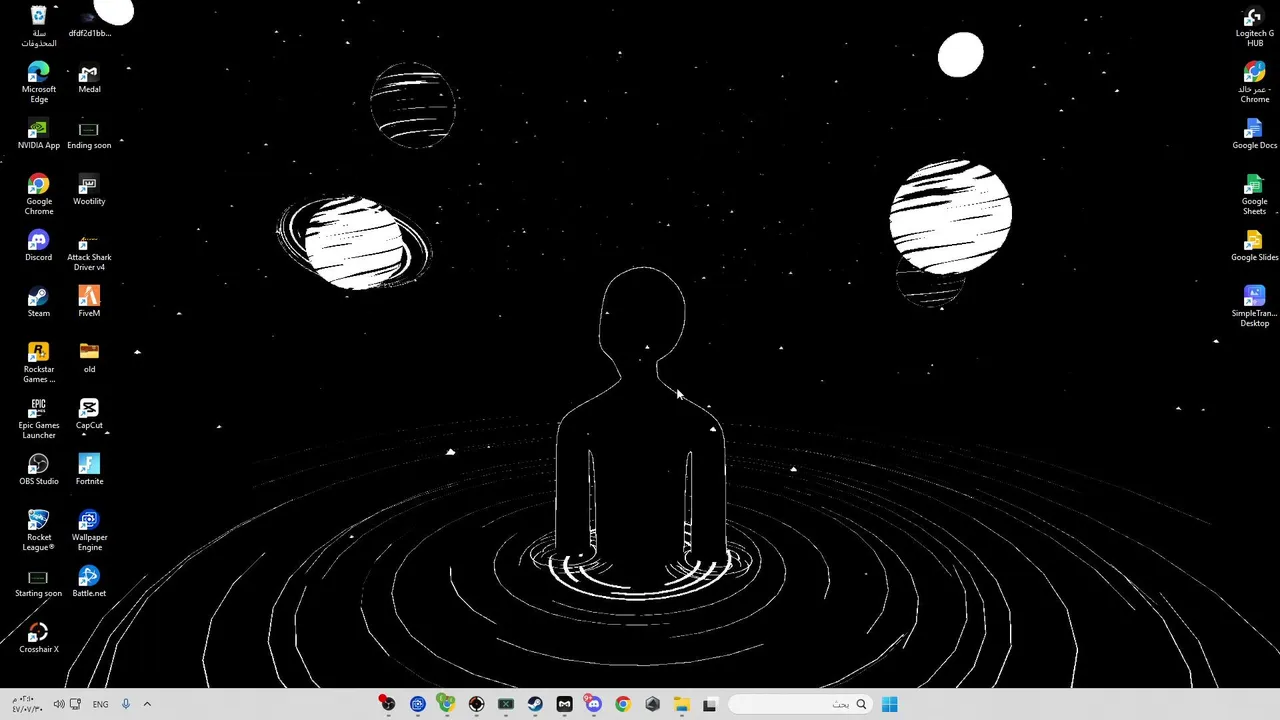Expand hidden system tray icons chevron
Image resolution: width=1280 pixels, height=720 pixels.
pos(147,704)
